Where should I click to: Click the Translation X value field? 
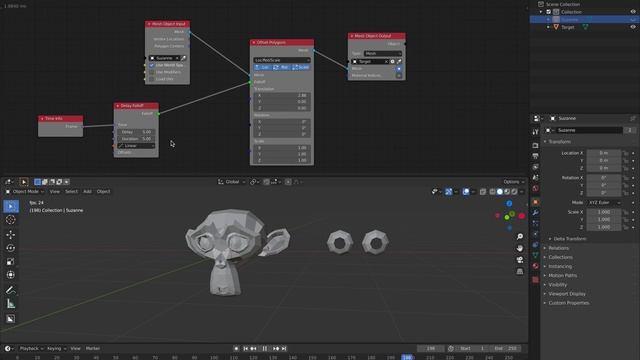click(282, 96)
